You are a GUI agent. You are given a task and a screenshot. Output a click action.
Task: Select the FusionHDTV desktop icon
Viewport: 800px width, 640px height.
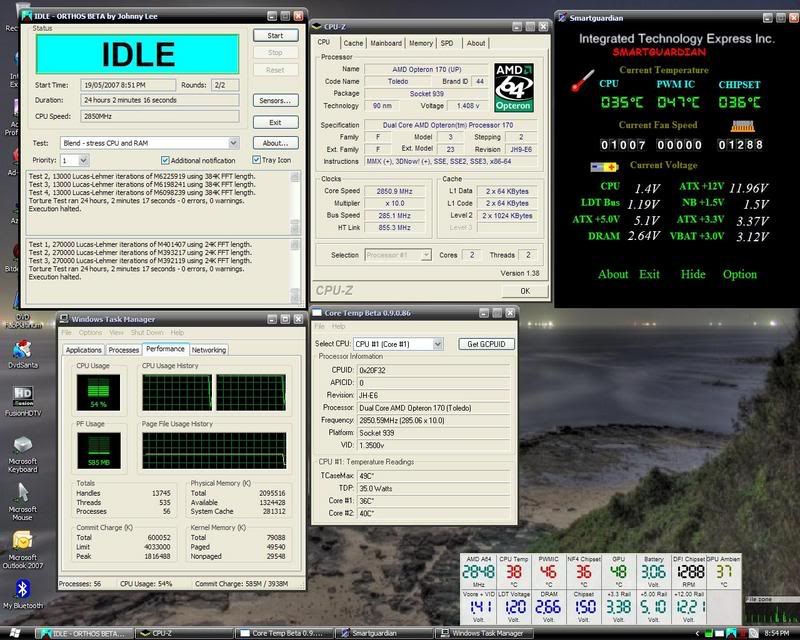(x=23, y=401)
